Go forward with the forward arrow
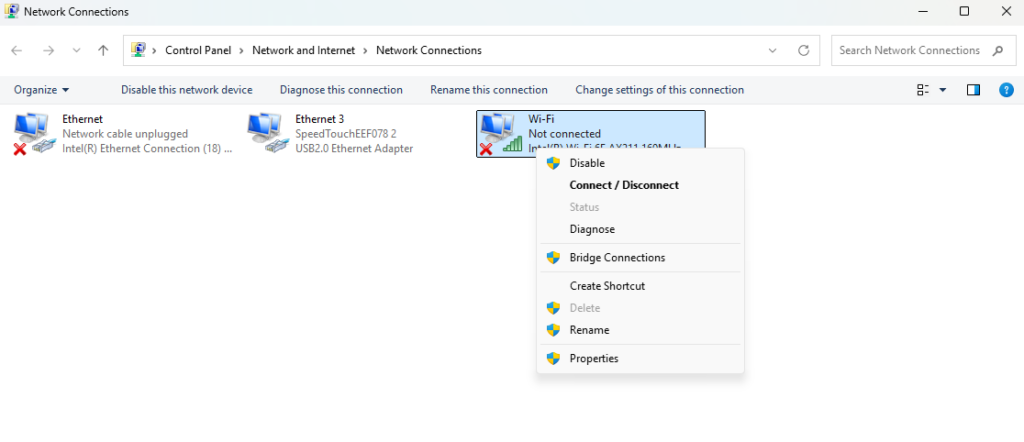1024x442 pixels. [x=48, y=50]
